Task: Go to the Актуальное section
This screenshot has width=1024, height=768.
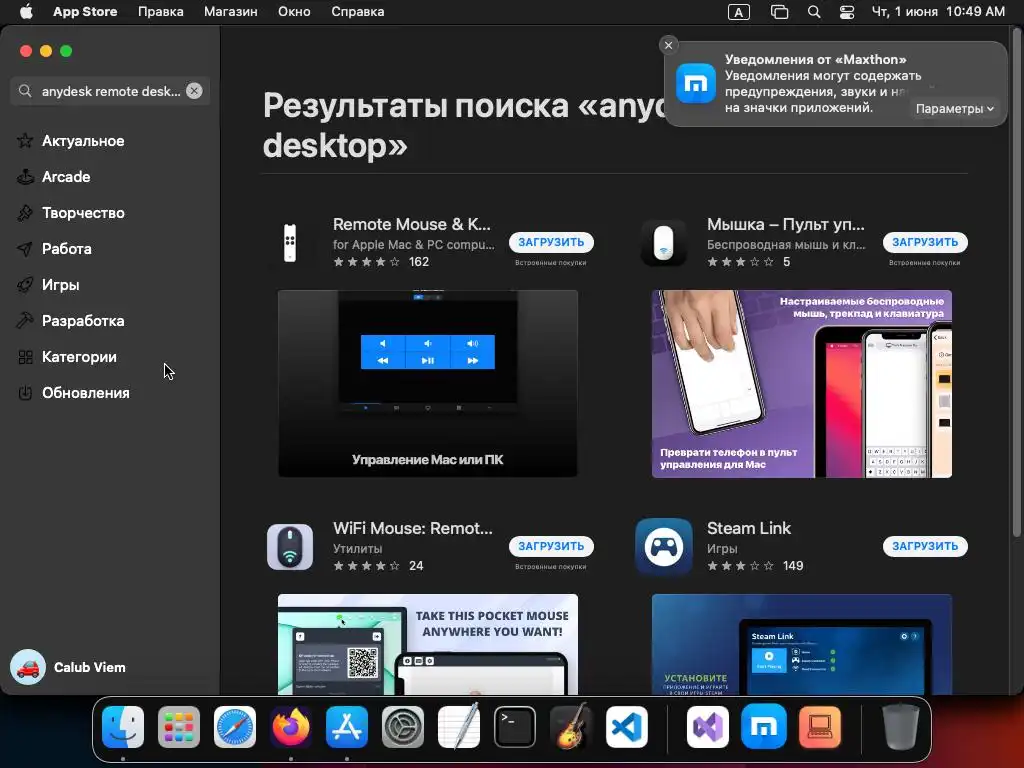Action: (83, 140)
